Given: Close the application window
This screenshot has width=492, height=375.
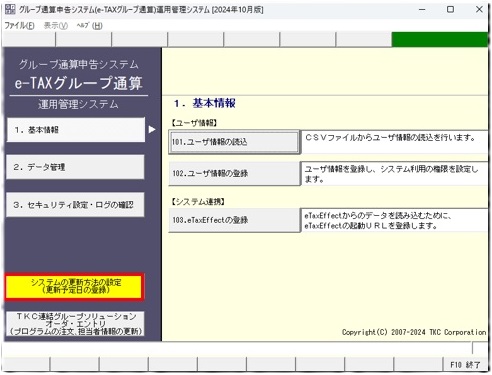Looking at the screenshot, I should pos(479,9).
